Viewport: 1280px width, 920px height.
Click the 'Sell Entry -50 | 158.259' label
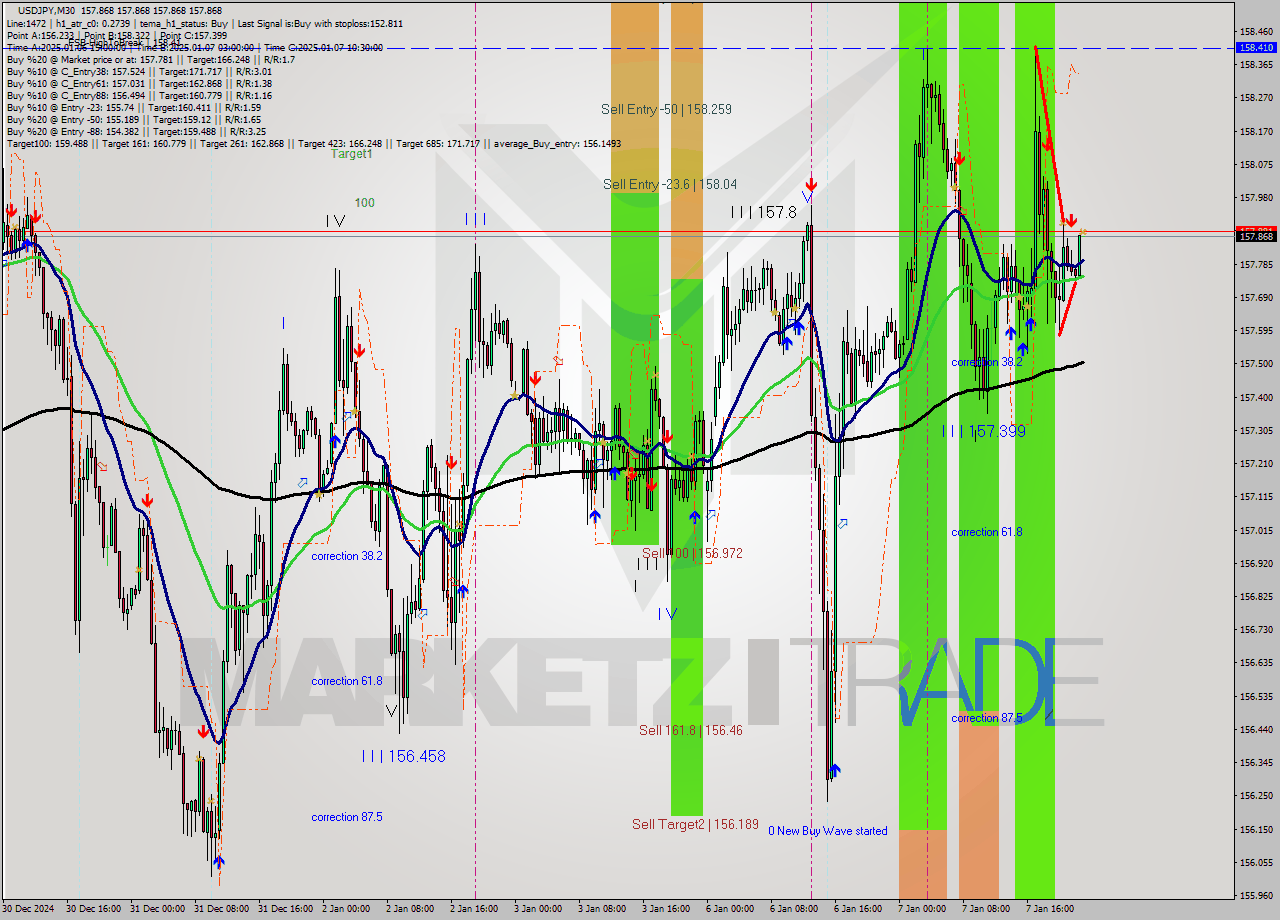[668, 109]
